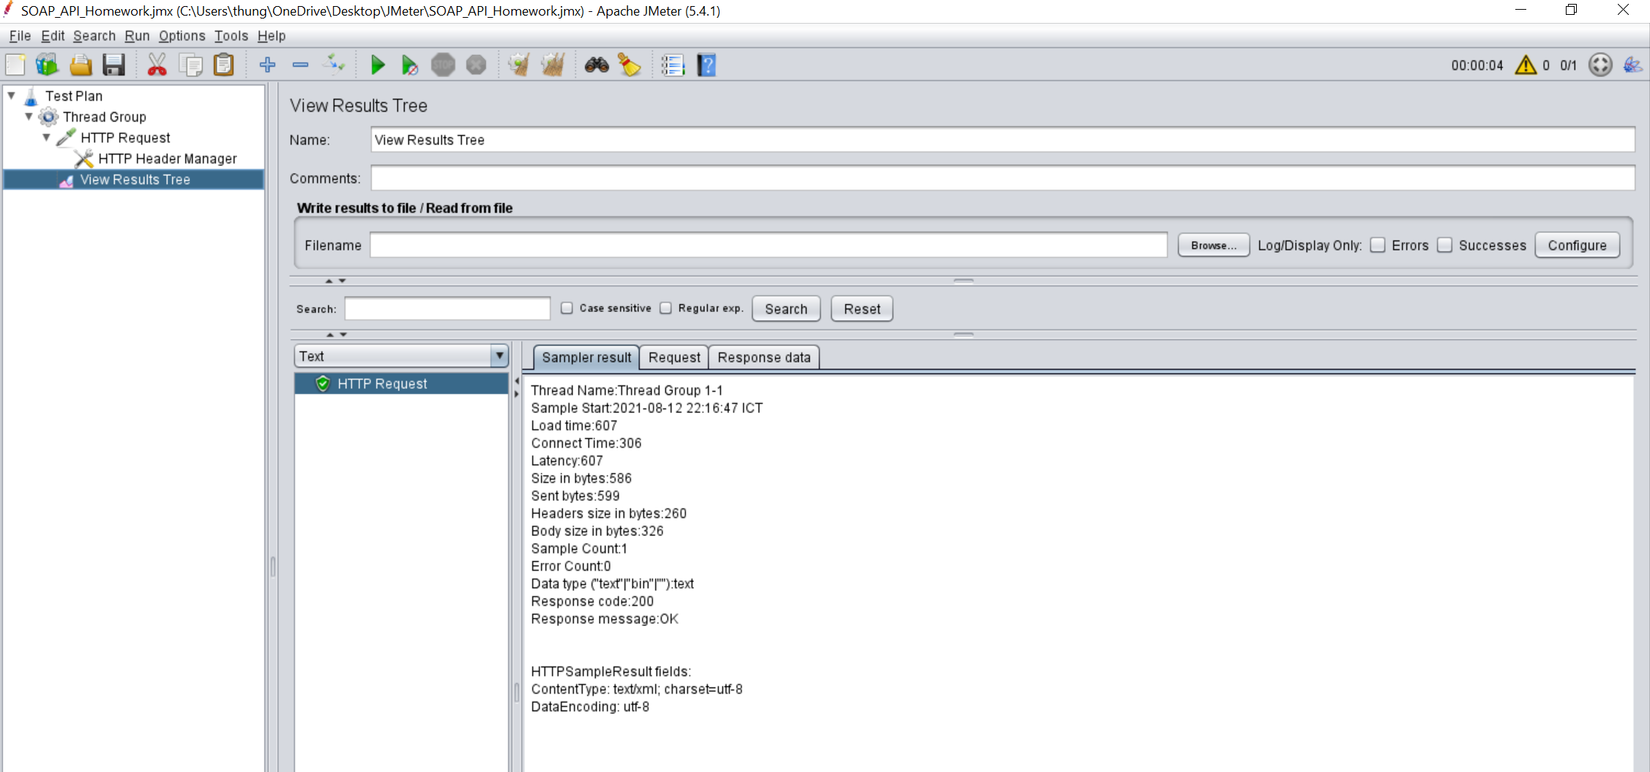1650x772 pixels.
Task: Select HTTP Request in the test plan tree
Action: [125, 138]
